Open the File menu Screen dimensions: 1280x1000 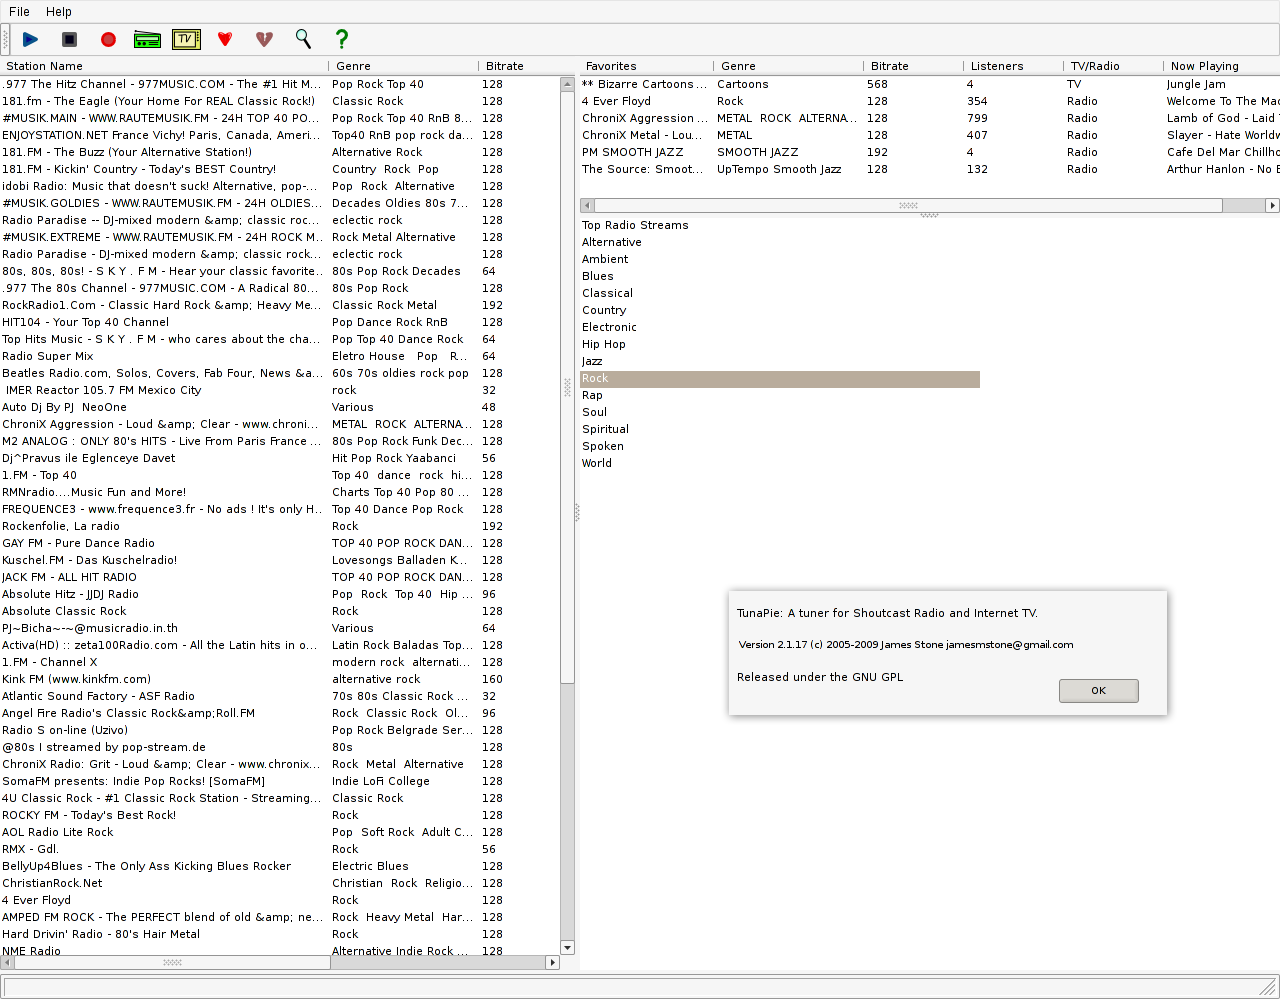pos(19,11)
